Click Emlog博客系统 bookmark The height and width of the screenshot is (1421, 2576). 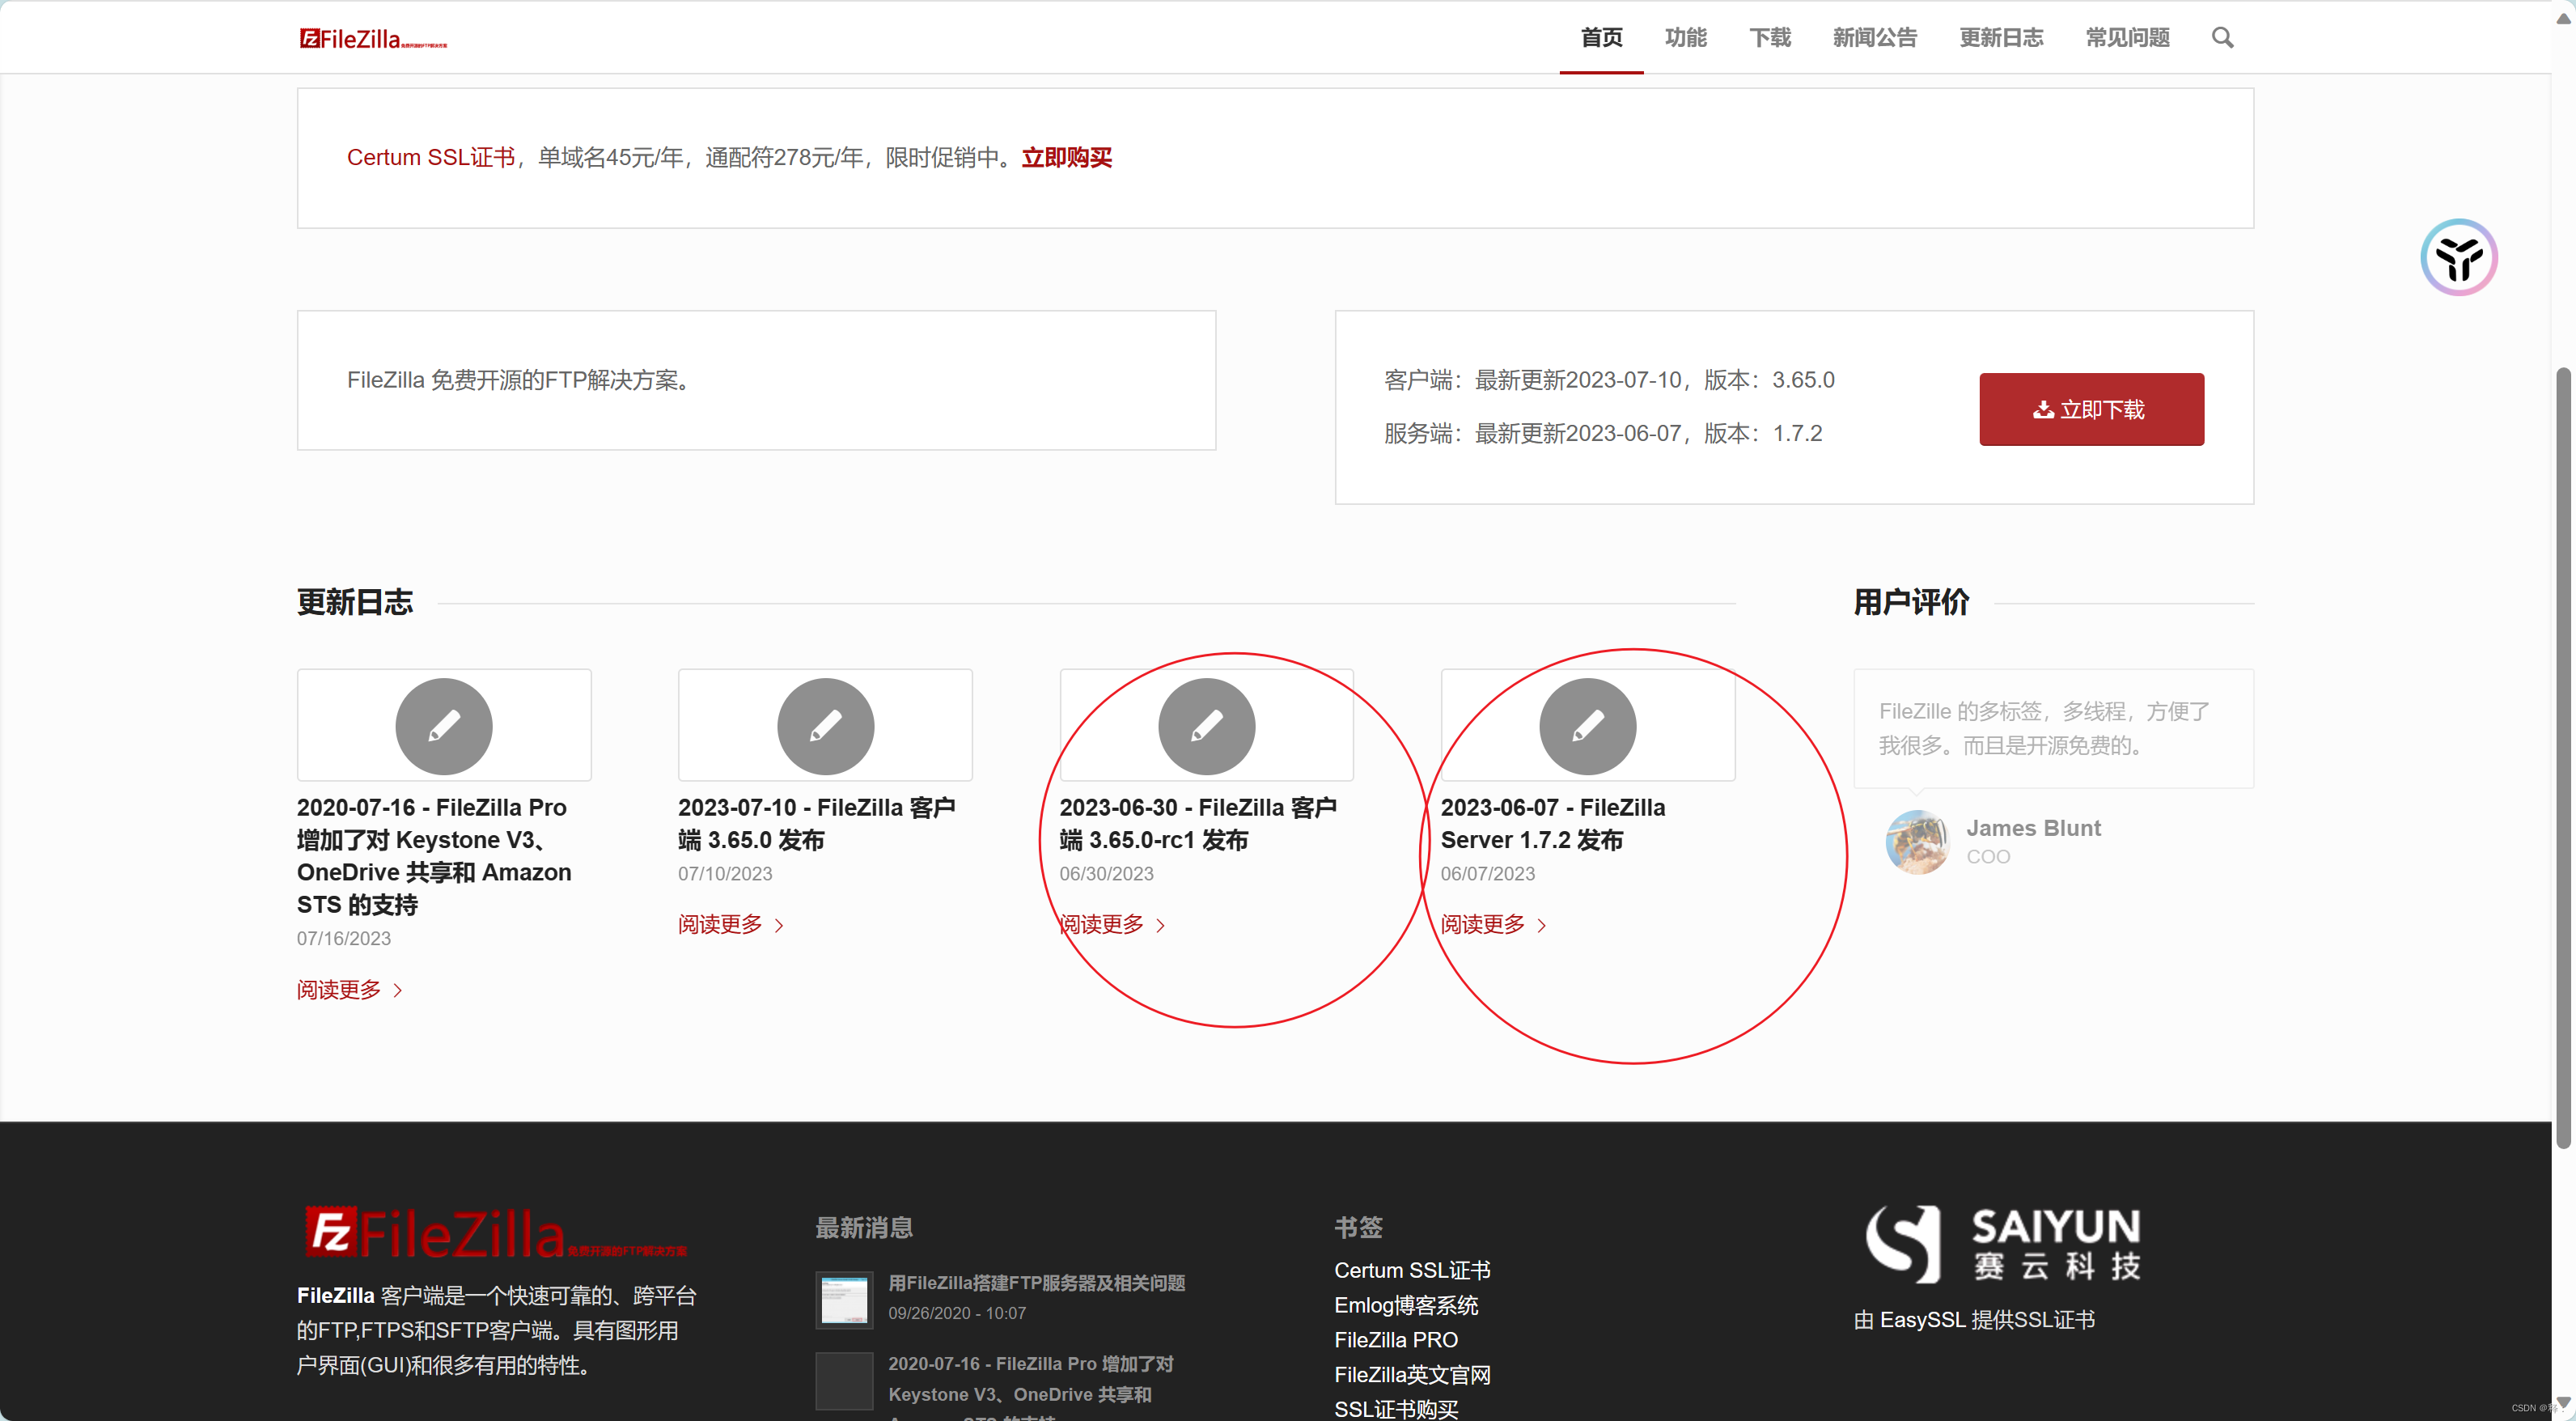(1406, 1305)
